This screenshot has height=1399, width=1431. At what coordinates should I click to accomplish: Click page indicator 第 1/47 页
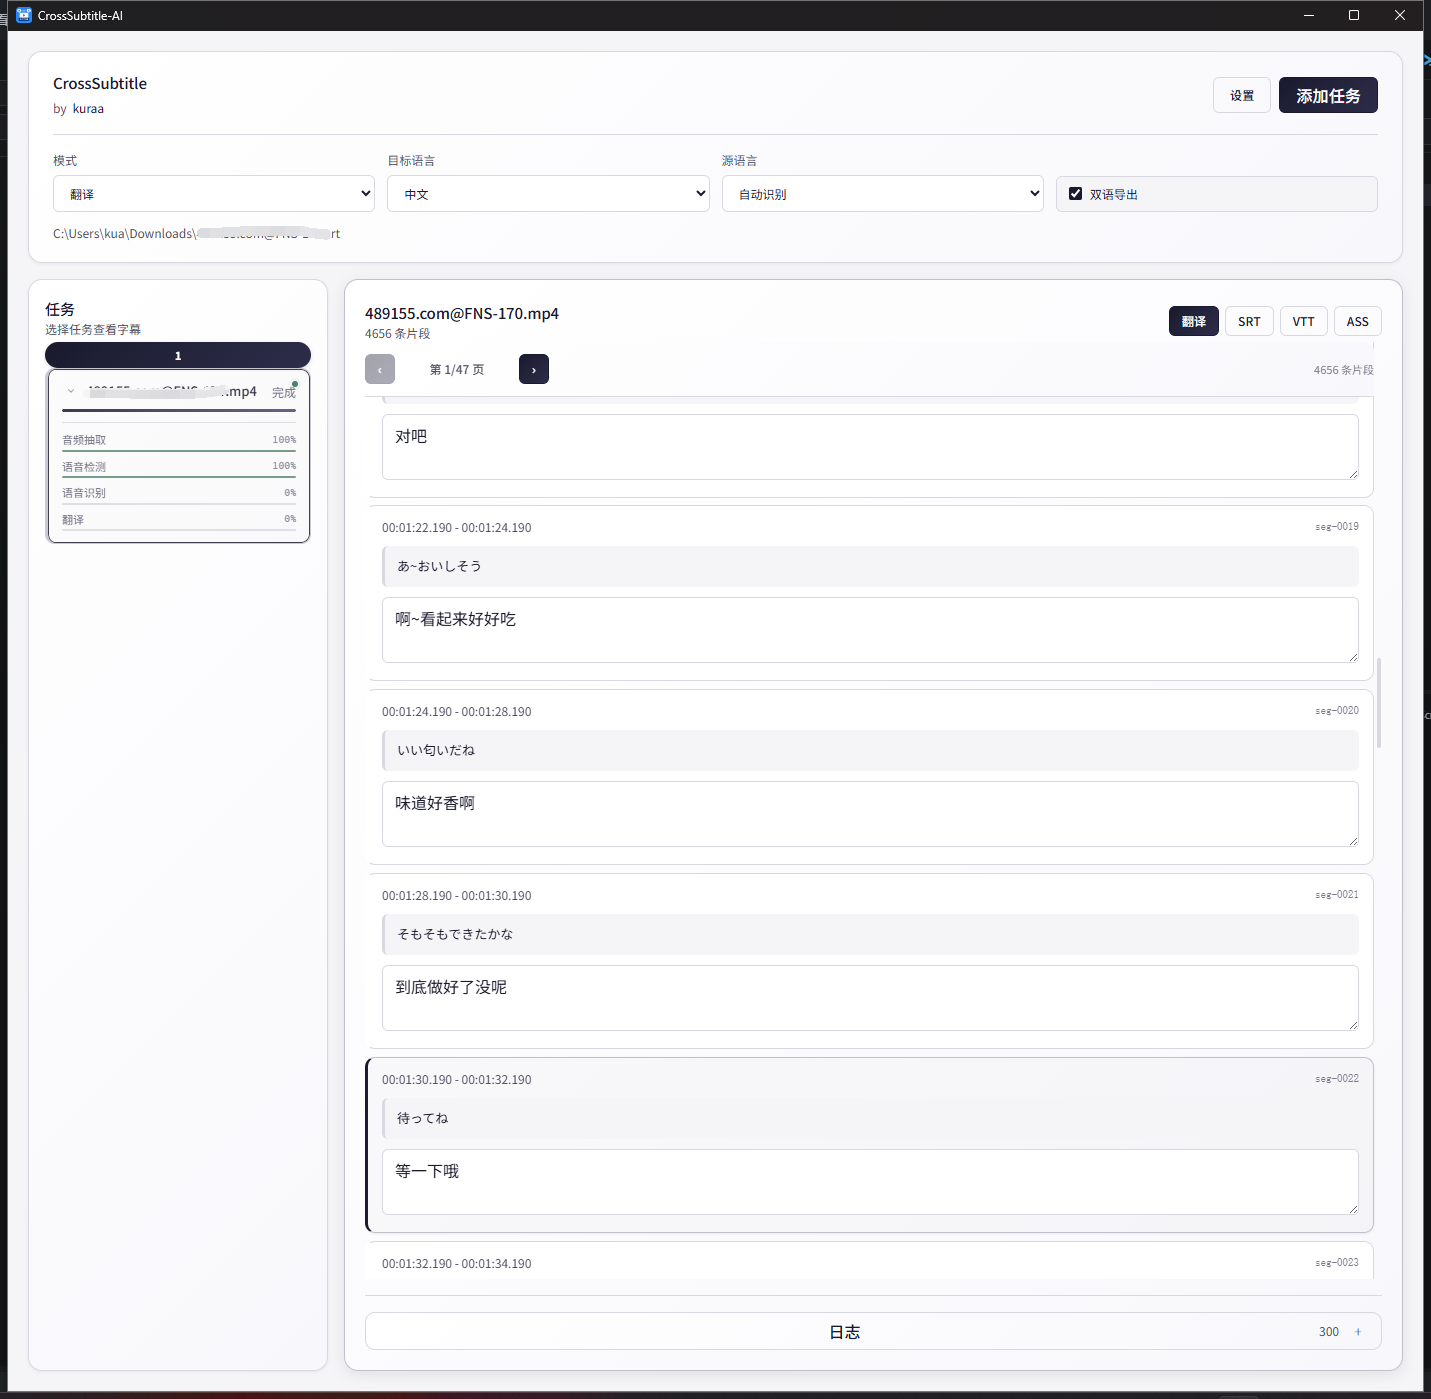(x=457, y=369)
